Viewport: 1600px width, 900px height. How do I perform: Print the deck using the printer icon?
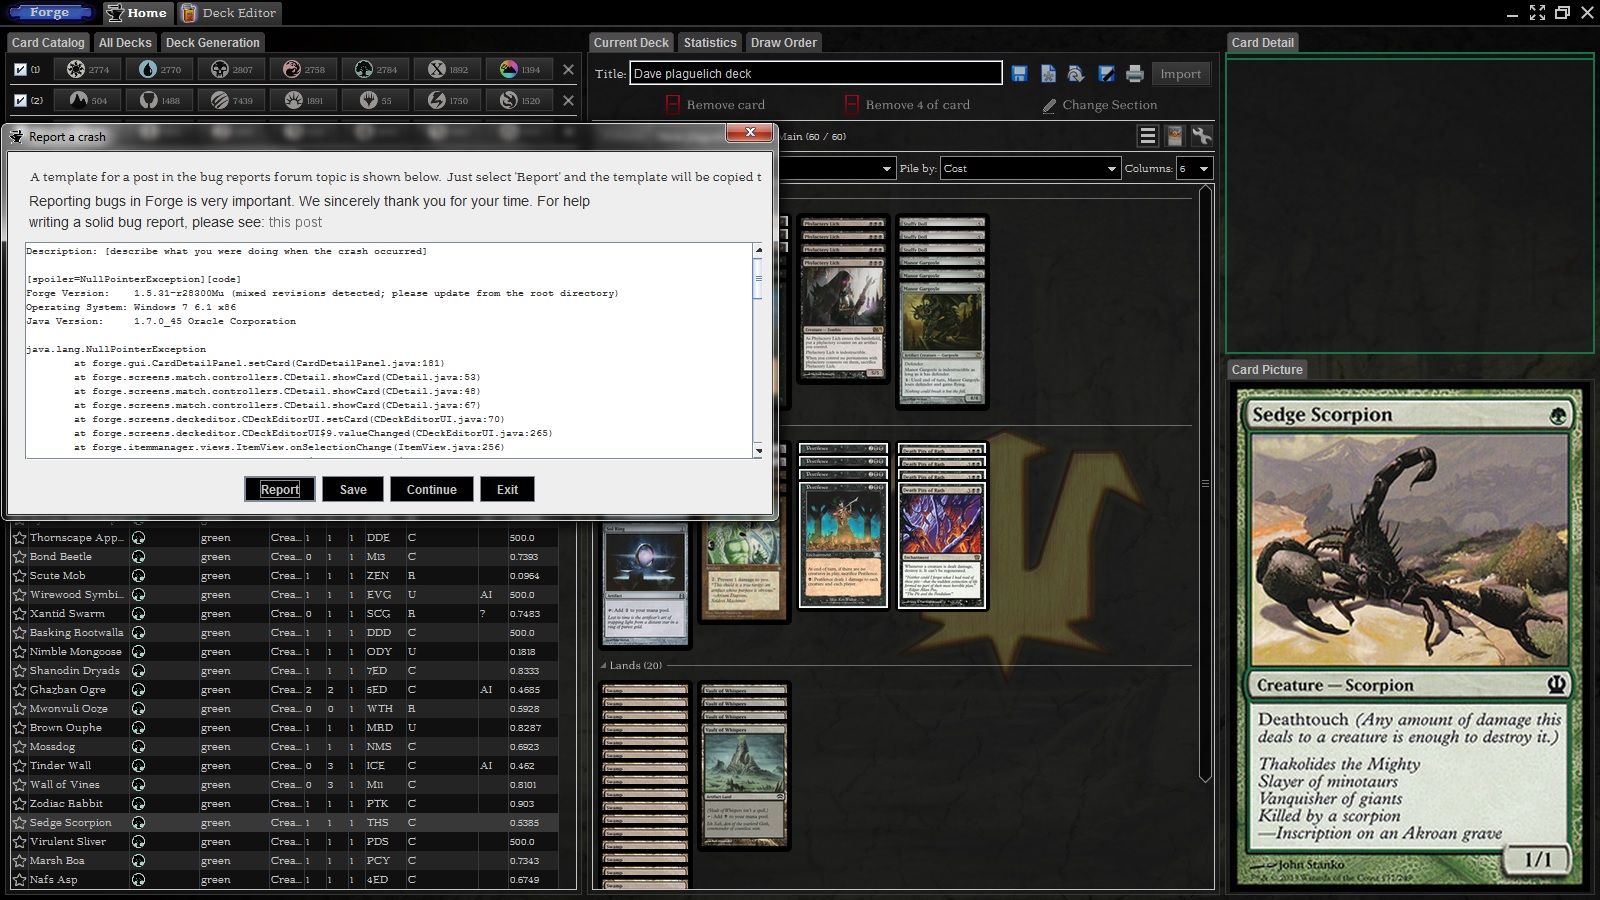1134,74
